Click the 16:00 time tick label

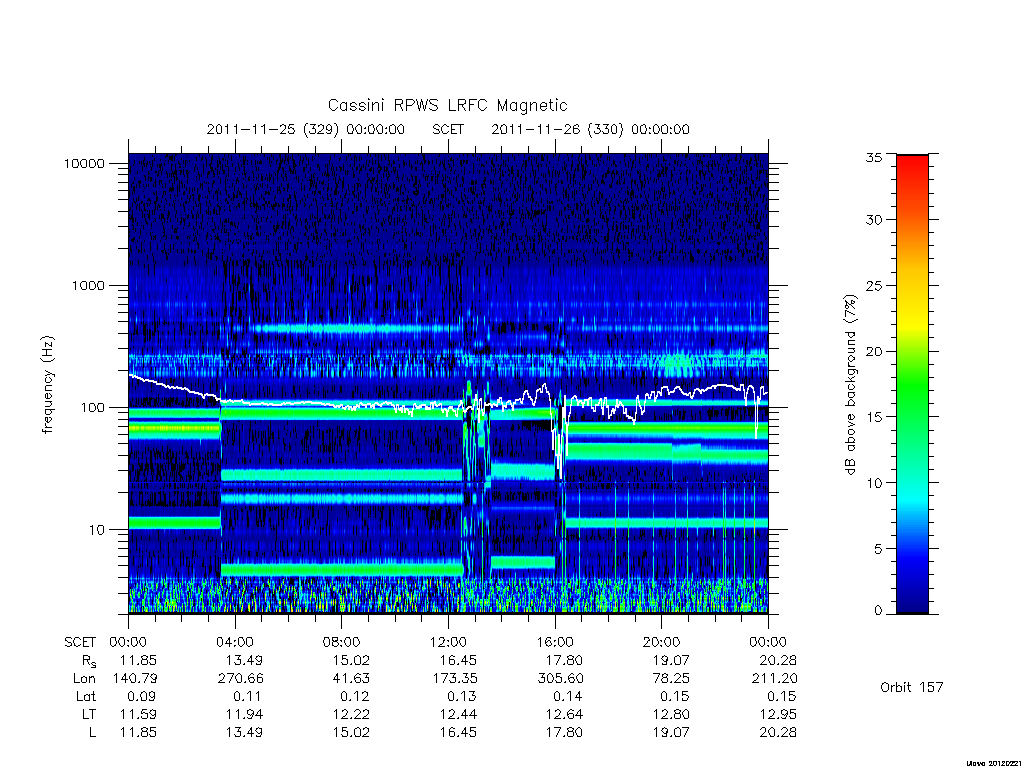click(x=555, y=642)
